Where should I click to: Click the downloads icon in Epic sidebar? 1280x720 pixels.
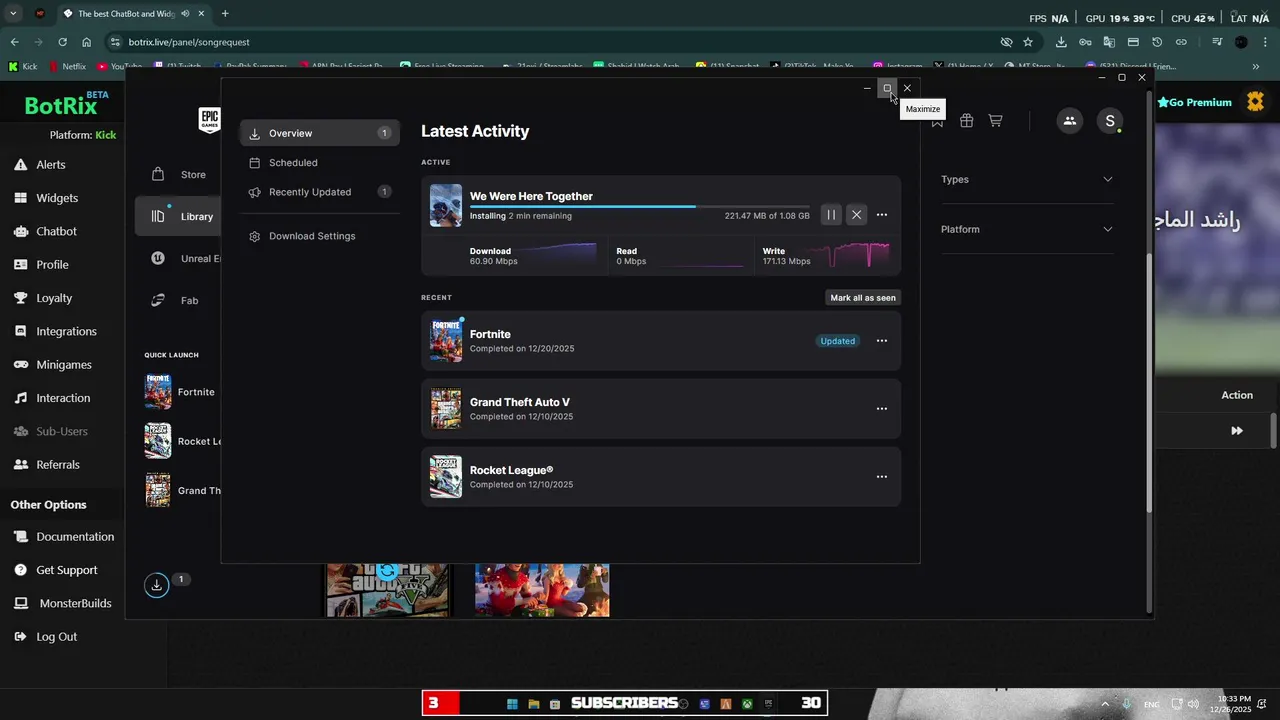click(x=156, y=585)
